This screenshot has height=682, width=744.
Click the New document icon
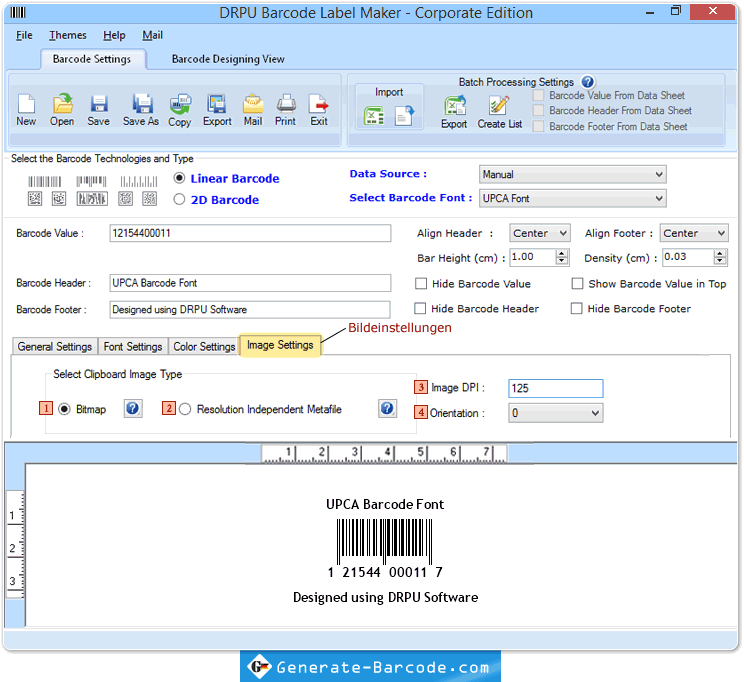[x=26, y=104]
